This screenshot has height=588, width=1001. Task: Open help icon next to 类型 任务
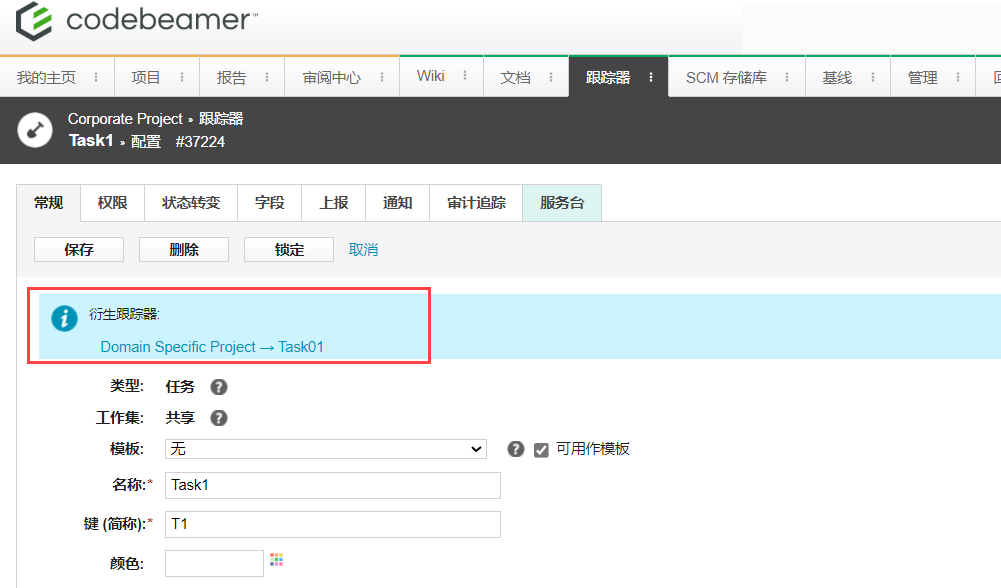click(x=219, y=387)
